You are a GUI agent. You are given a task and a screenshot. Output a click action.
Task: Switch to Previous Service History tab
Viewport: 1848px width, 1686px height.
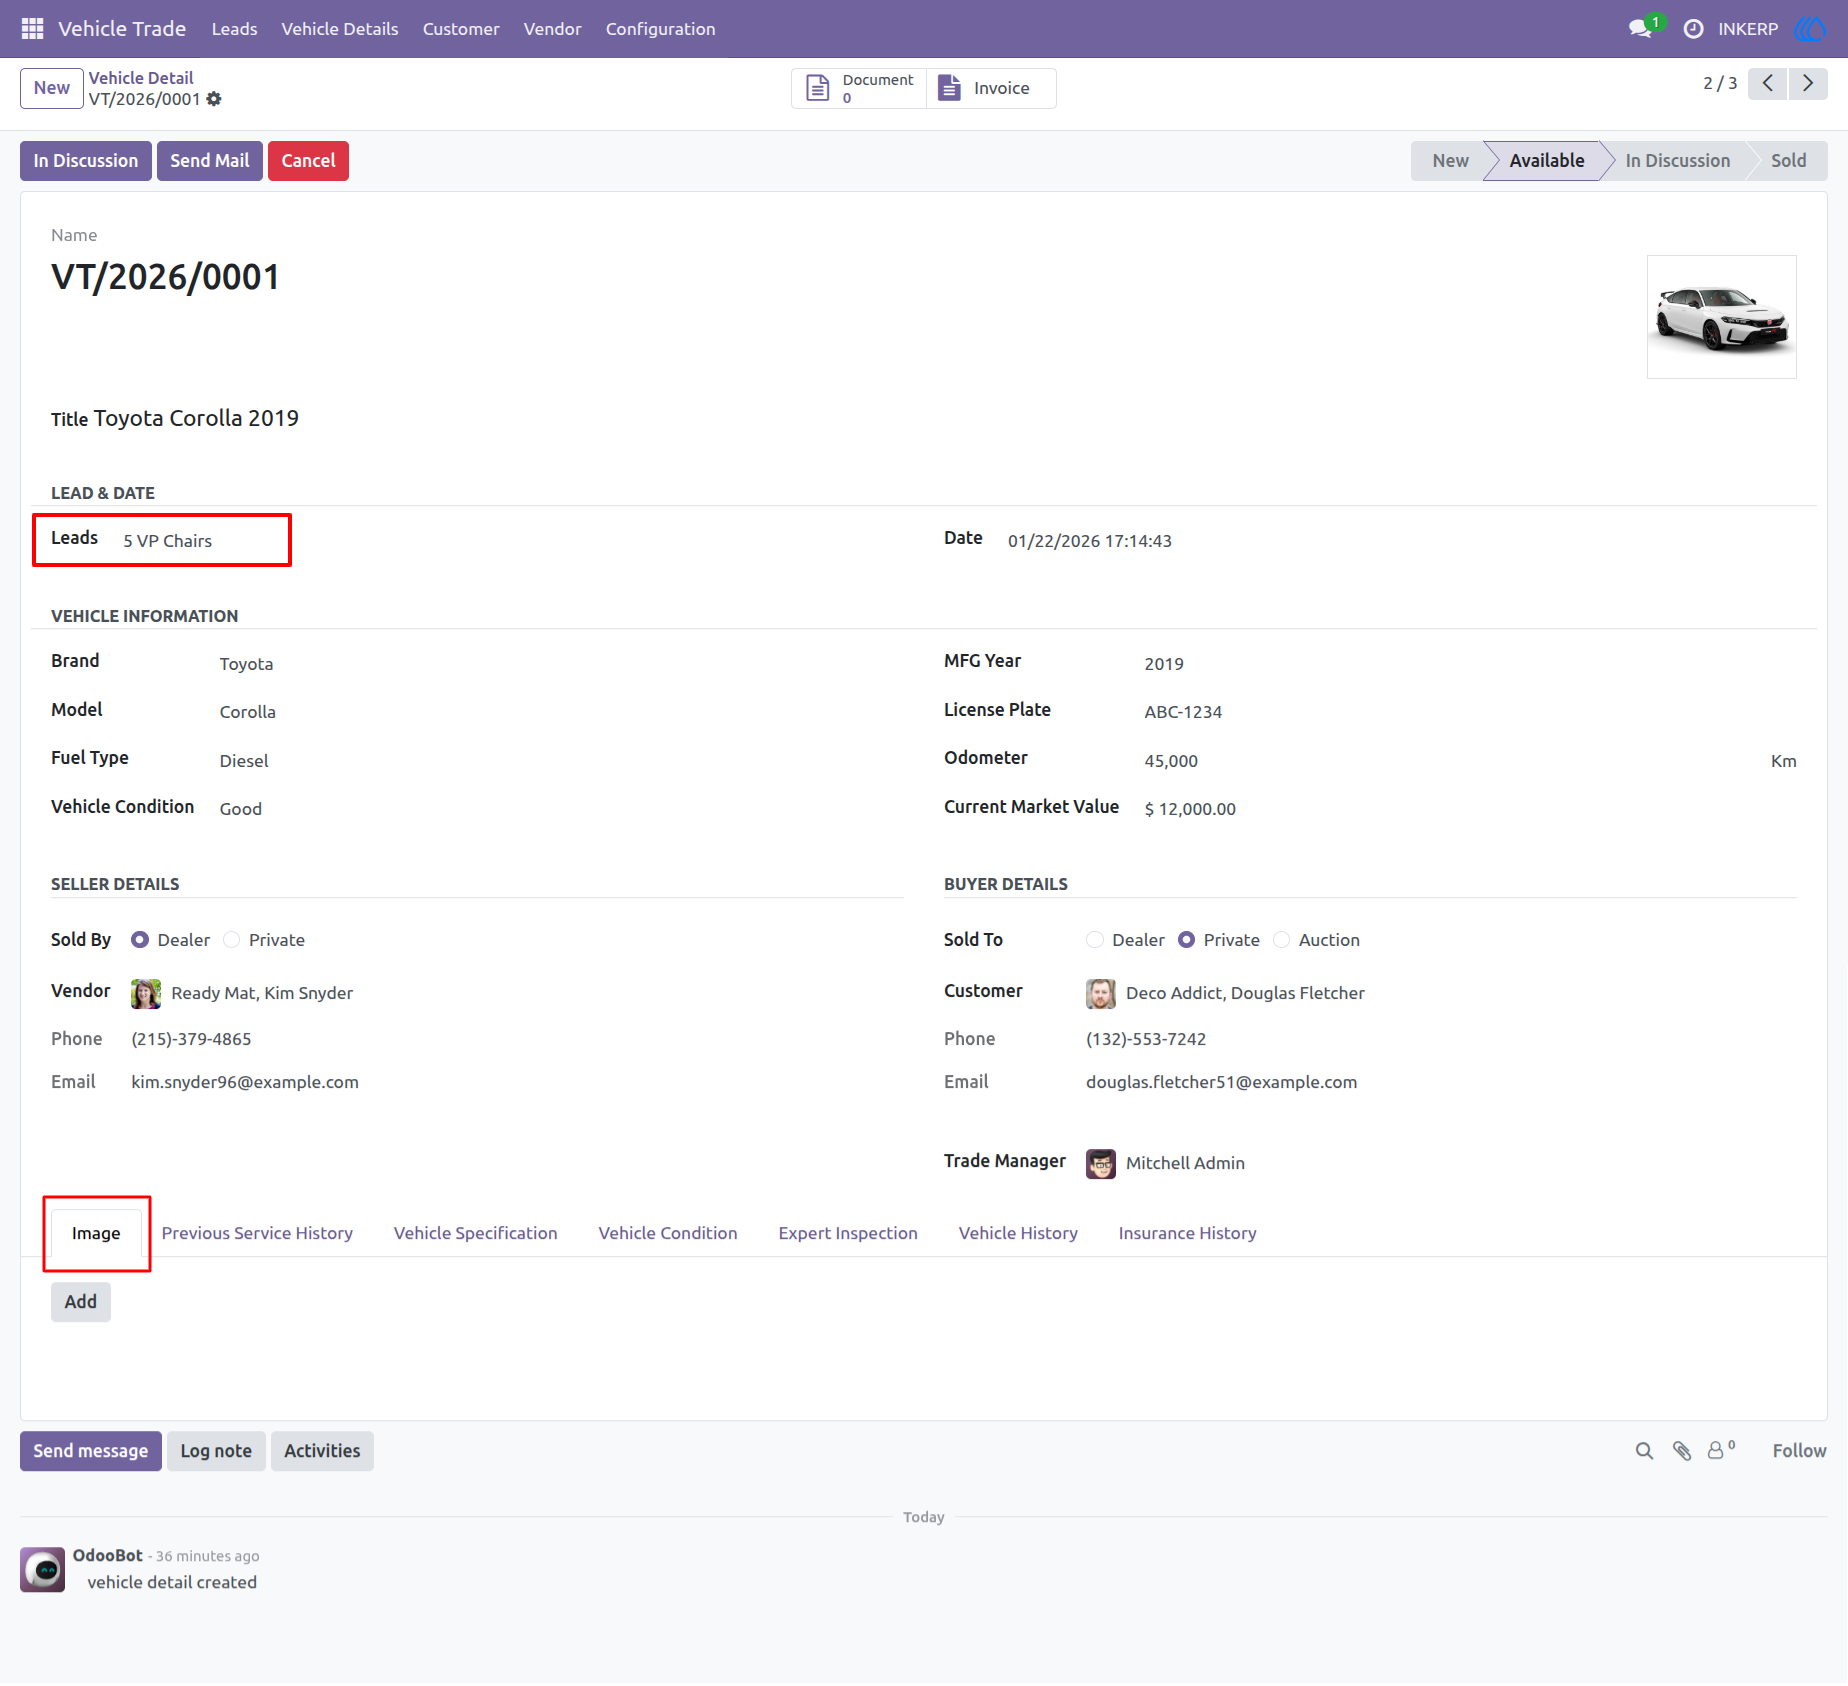click(x=257, y=1233)
